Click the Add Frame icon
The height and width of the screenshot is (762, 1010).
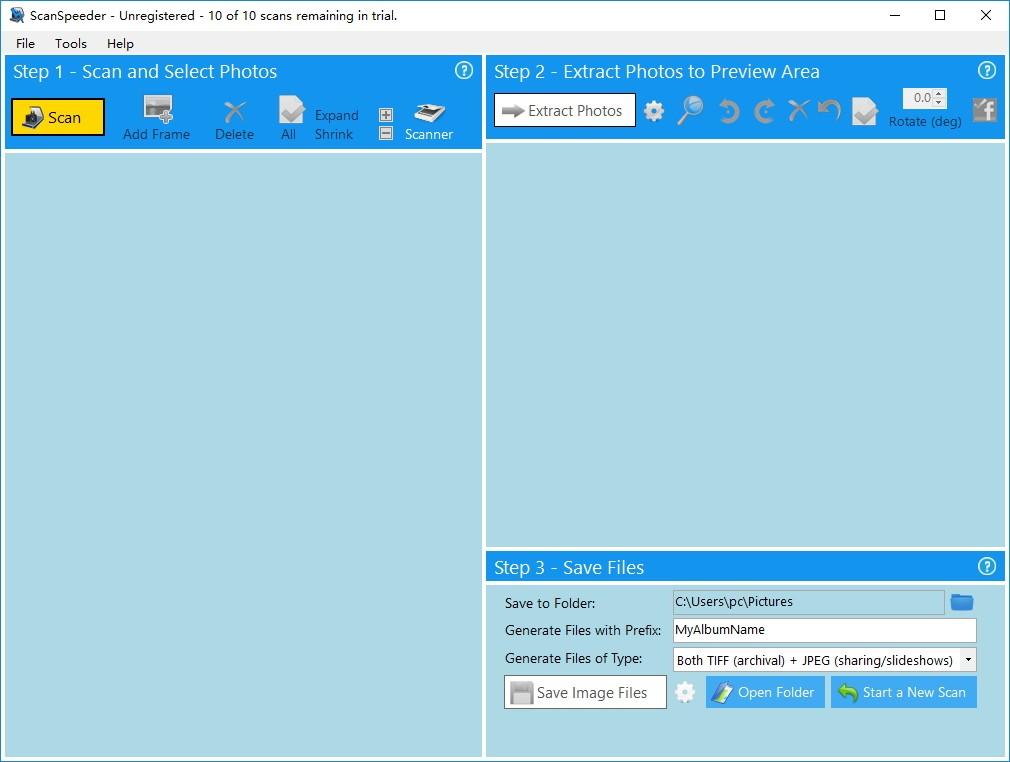(158, 109)
